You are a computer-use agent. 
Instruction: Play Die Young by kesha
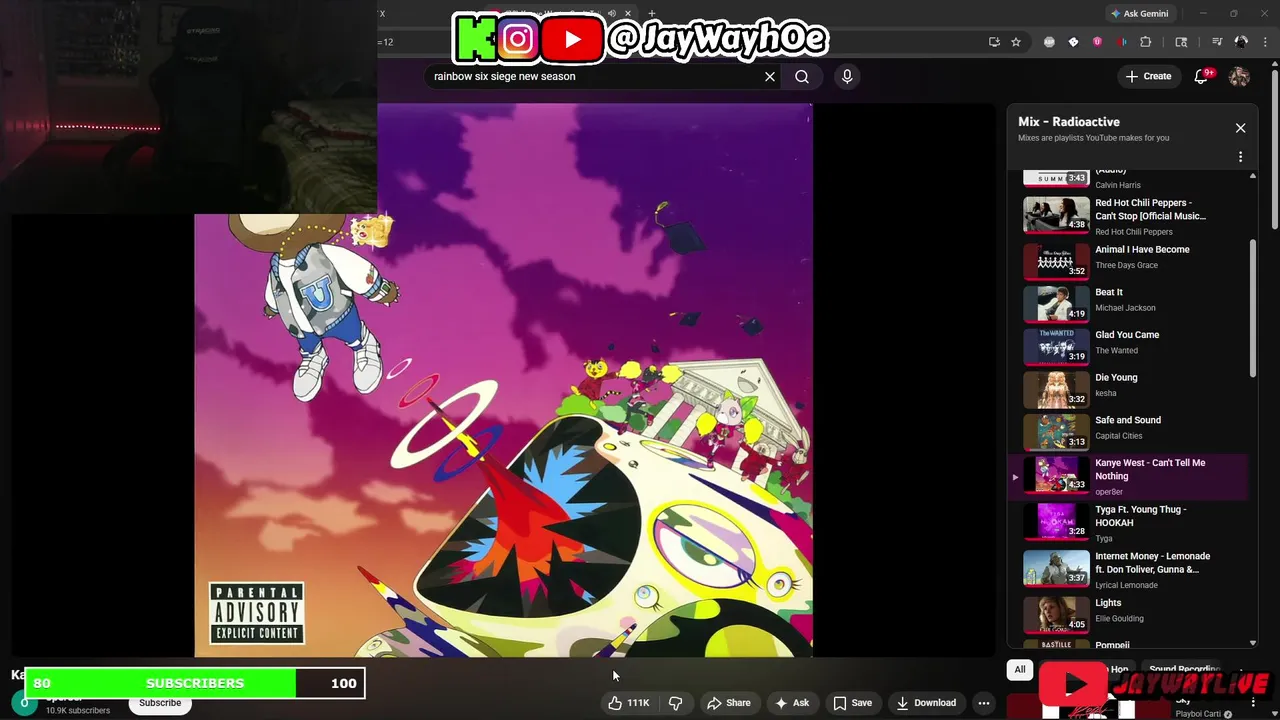tap(1130, 387)
